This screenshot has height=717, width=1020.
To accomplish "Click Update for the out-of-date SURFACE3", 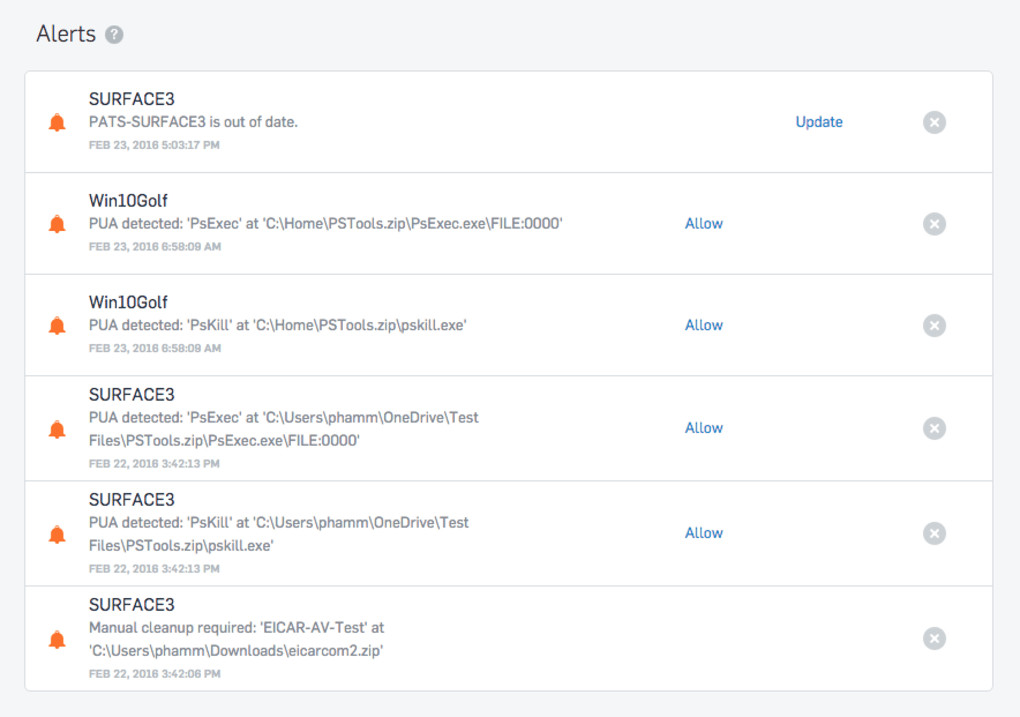I will 819,122.
